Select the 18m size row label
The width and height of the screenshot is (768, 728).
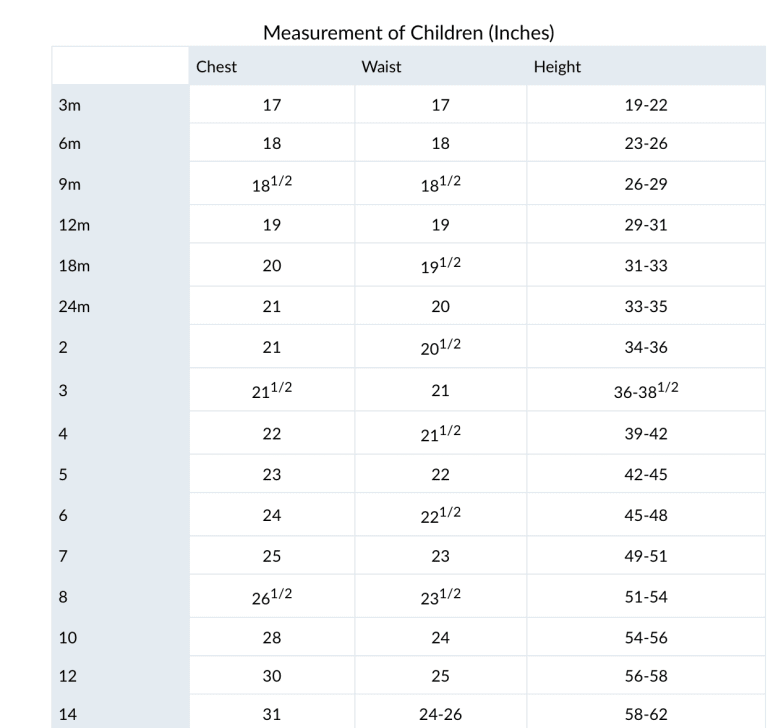(x=73, y=266)
